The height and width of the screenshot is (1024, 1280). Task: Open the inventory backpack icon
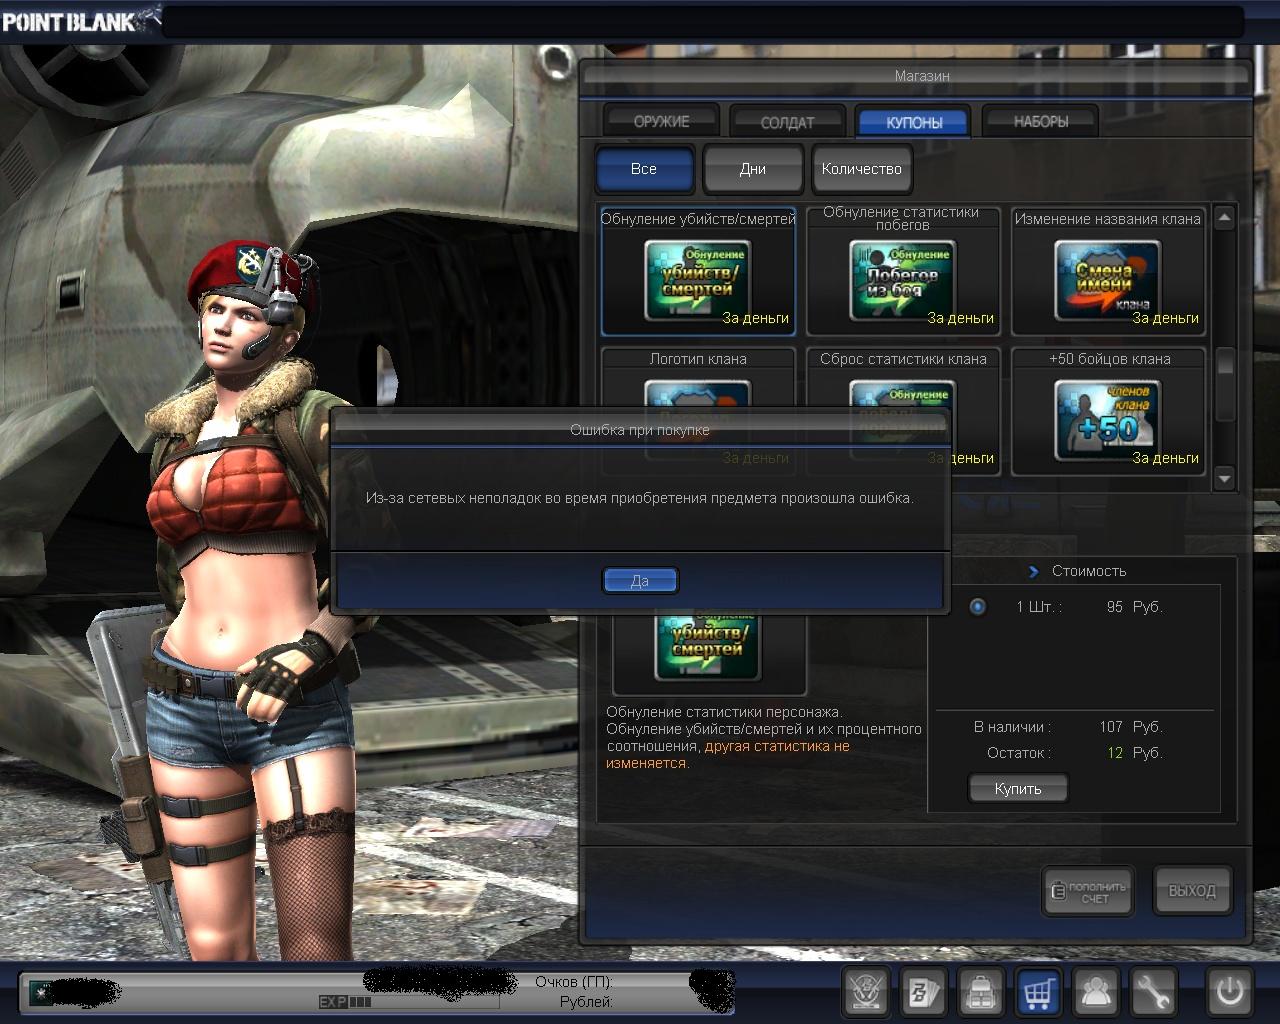coord(981,992)
